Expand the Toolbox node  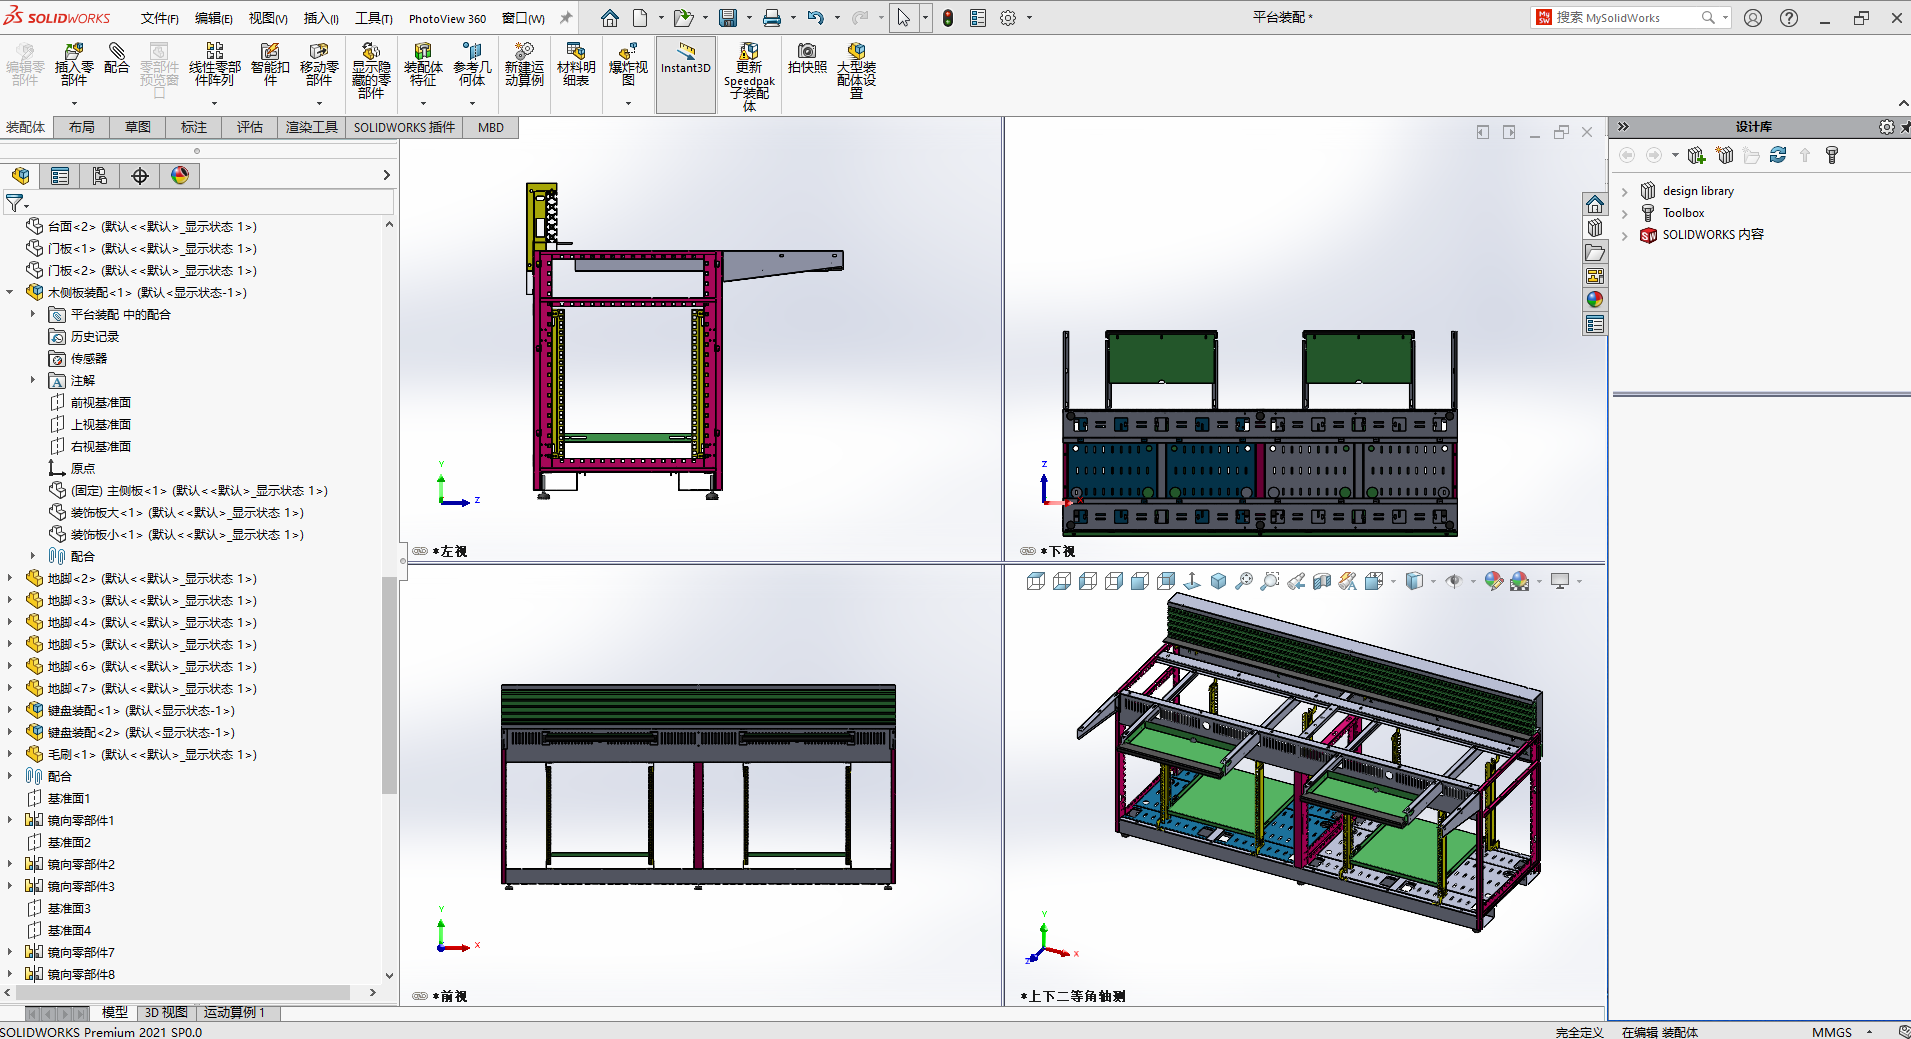[1625, 213]
